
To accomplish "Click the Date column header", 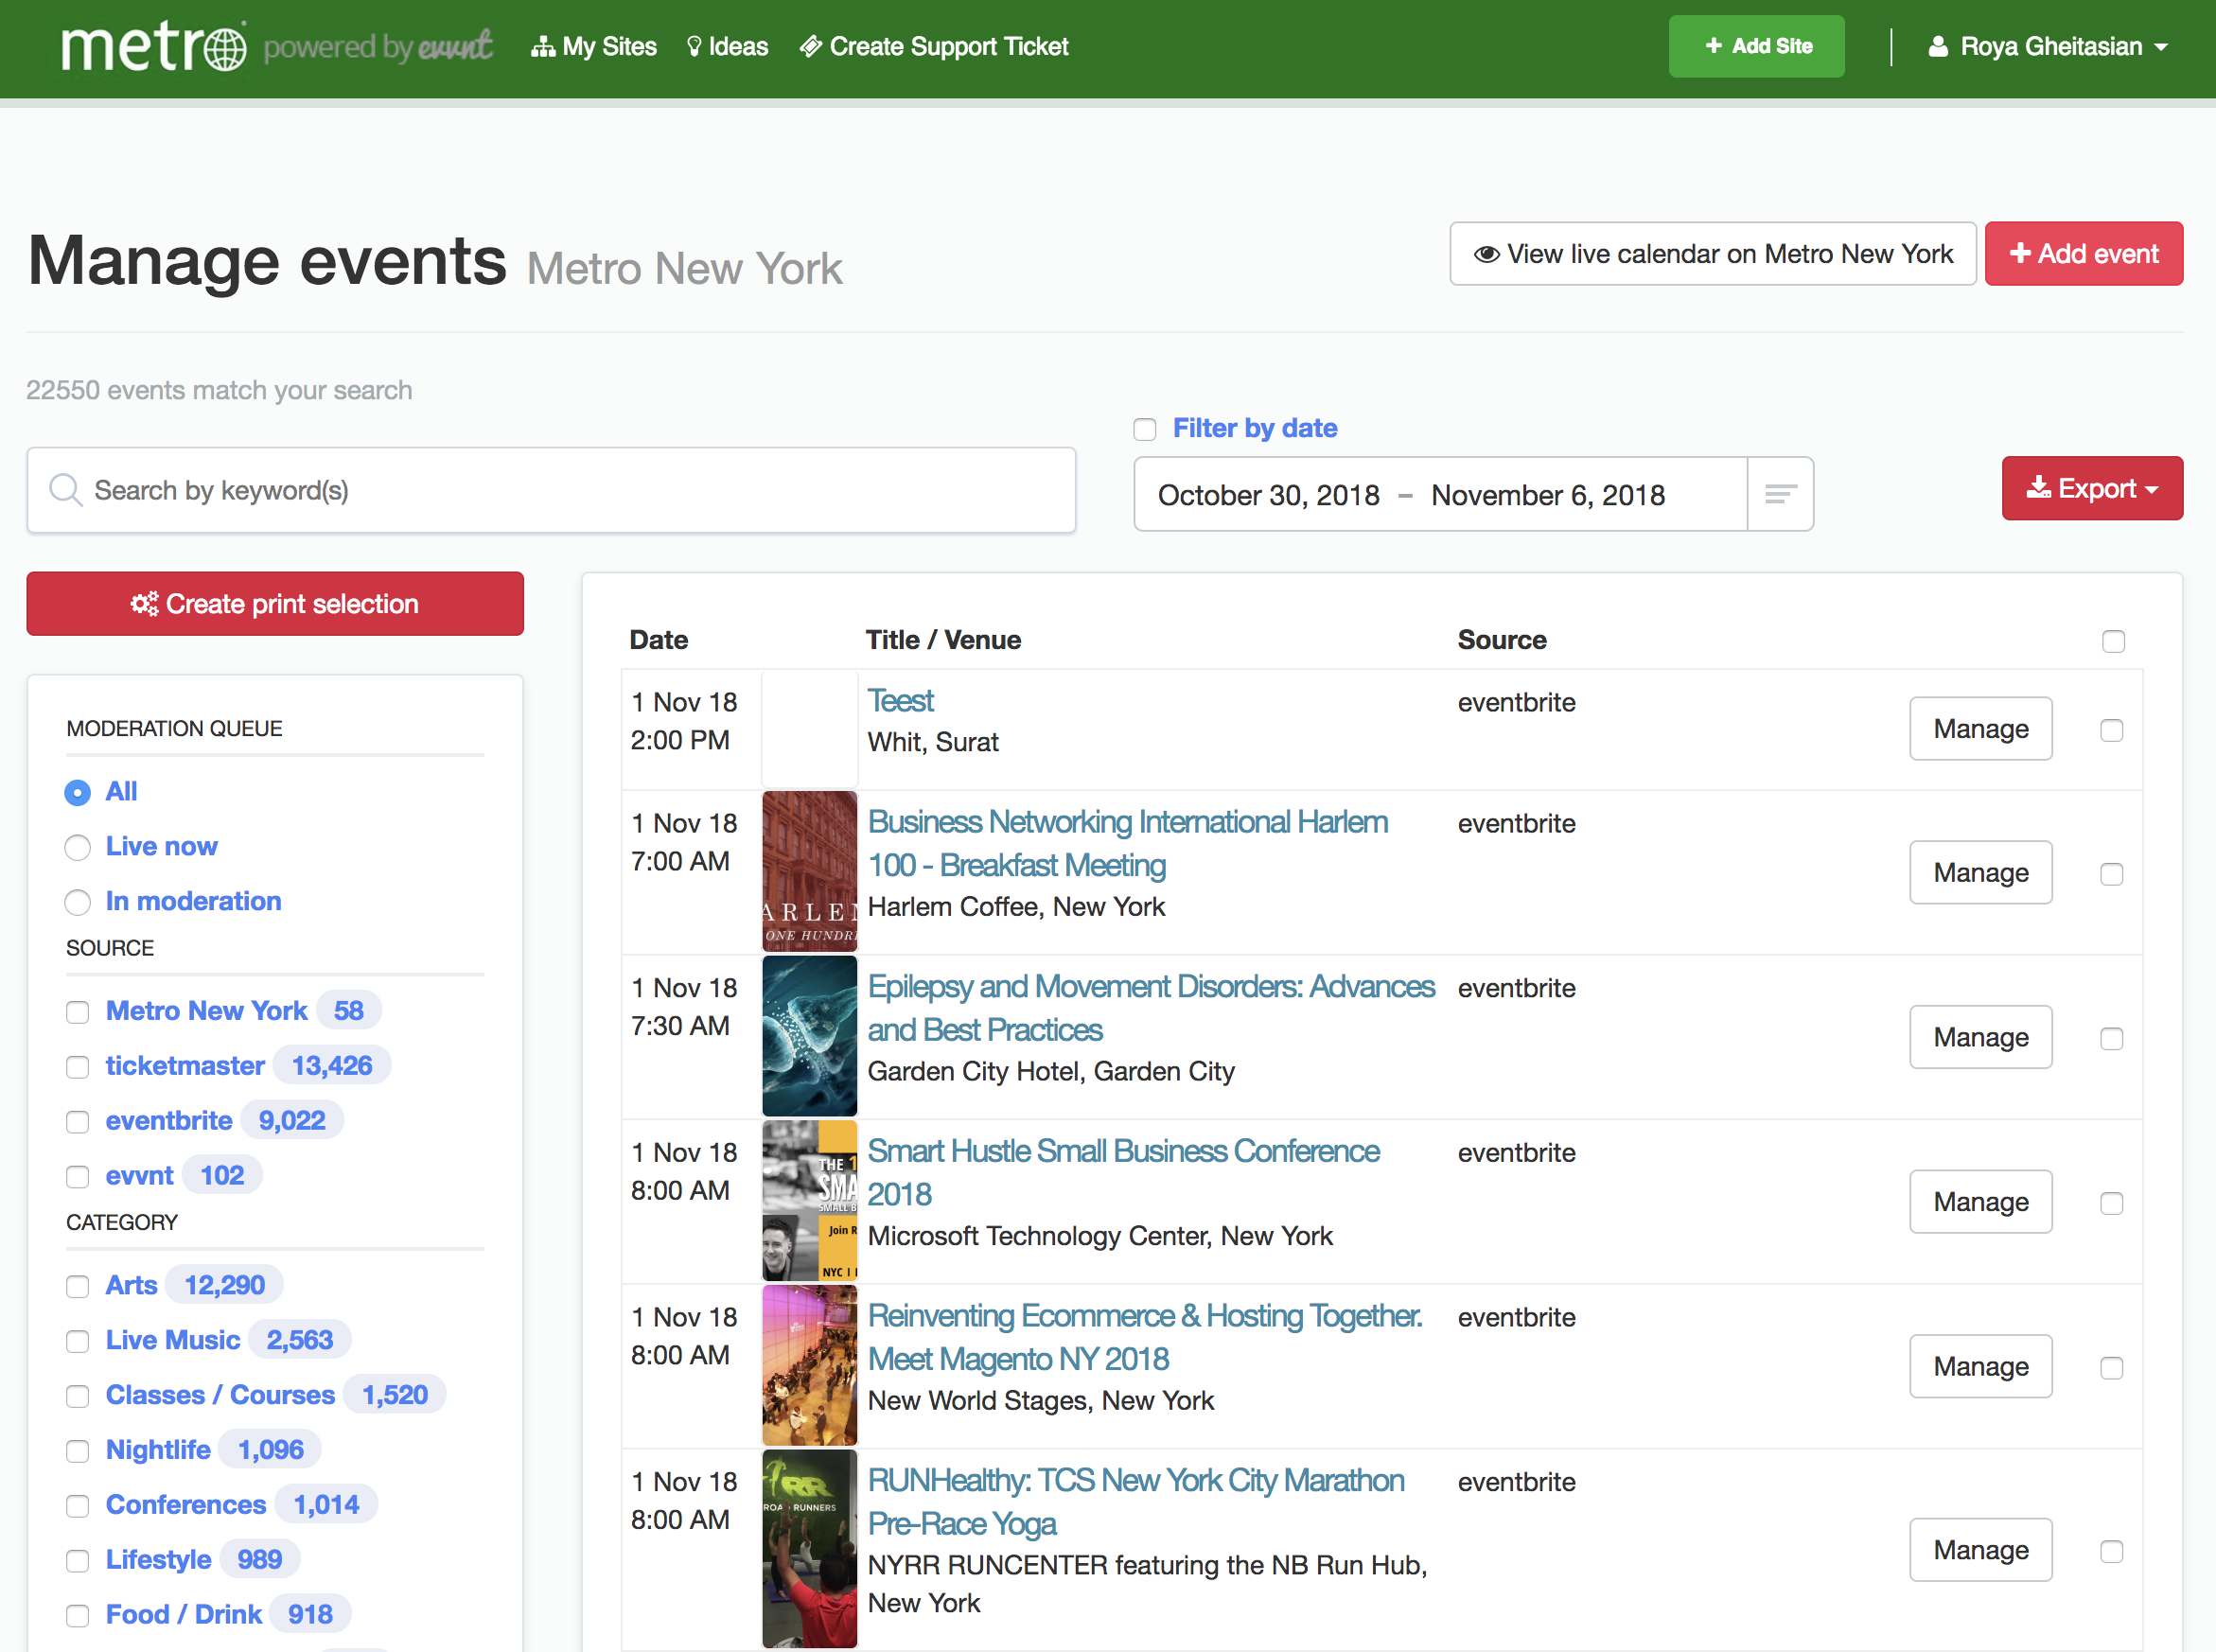I will tap(658, 640).
